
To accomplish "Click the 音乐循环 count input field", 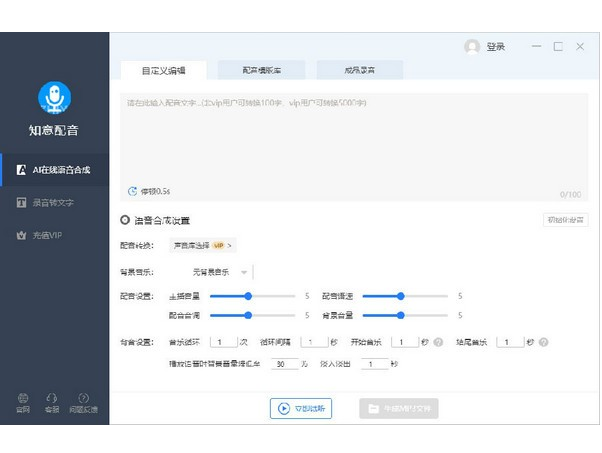I will click(223, 342).
